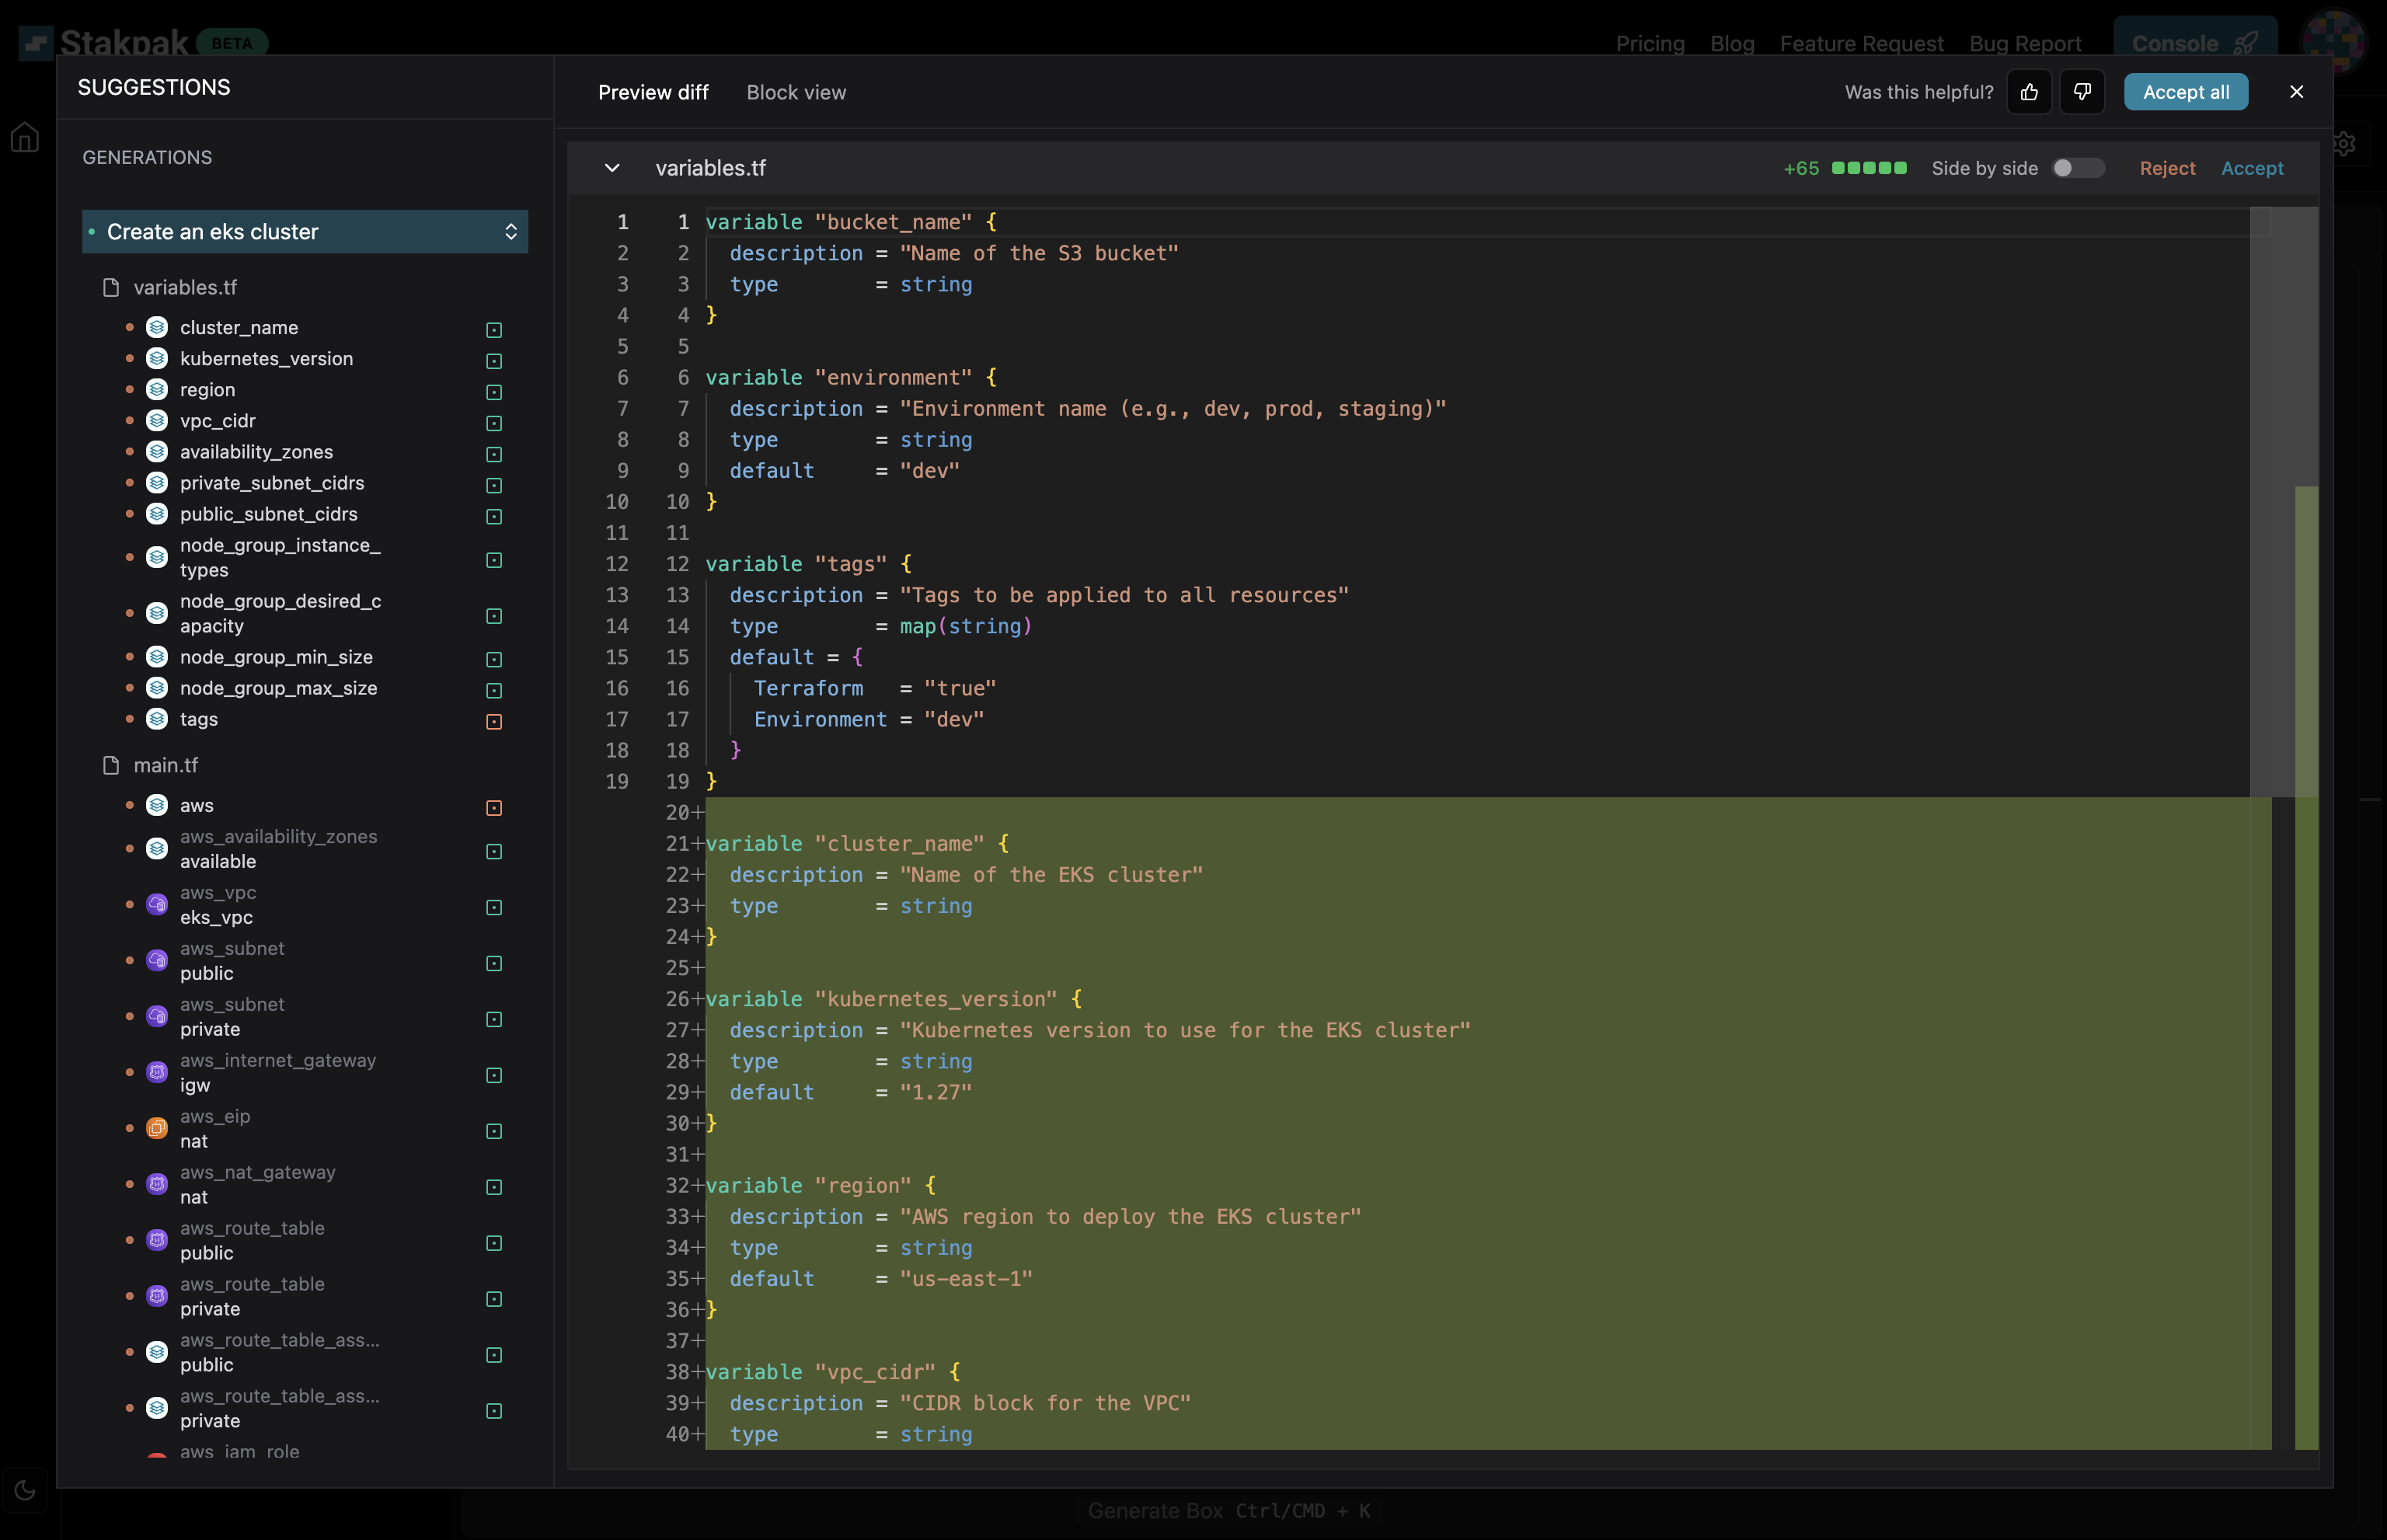Toggle the vpc_cidr marker box
The height and width of the screenshot is (1540, 2387).
click(x=494, y=423)
